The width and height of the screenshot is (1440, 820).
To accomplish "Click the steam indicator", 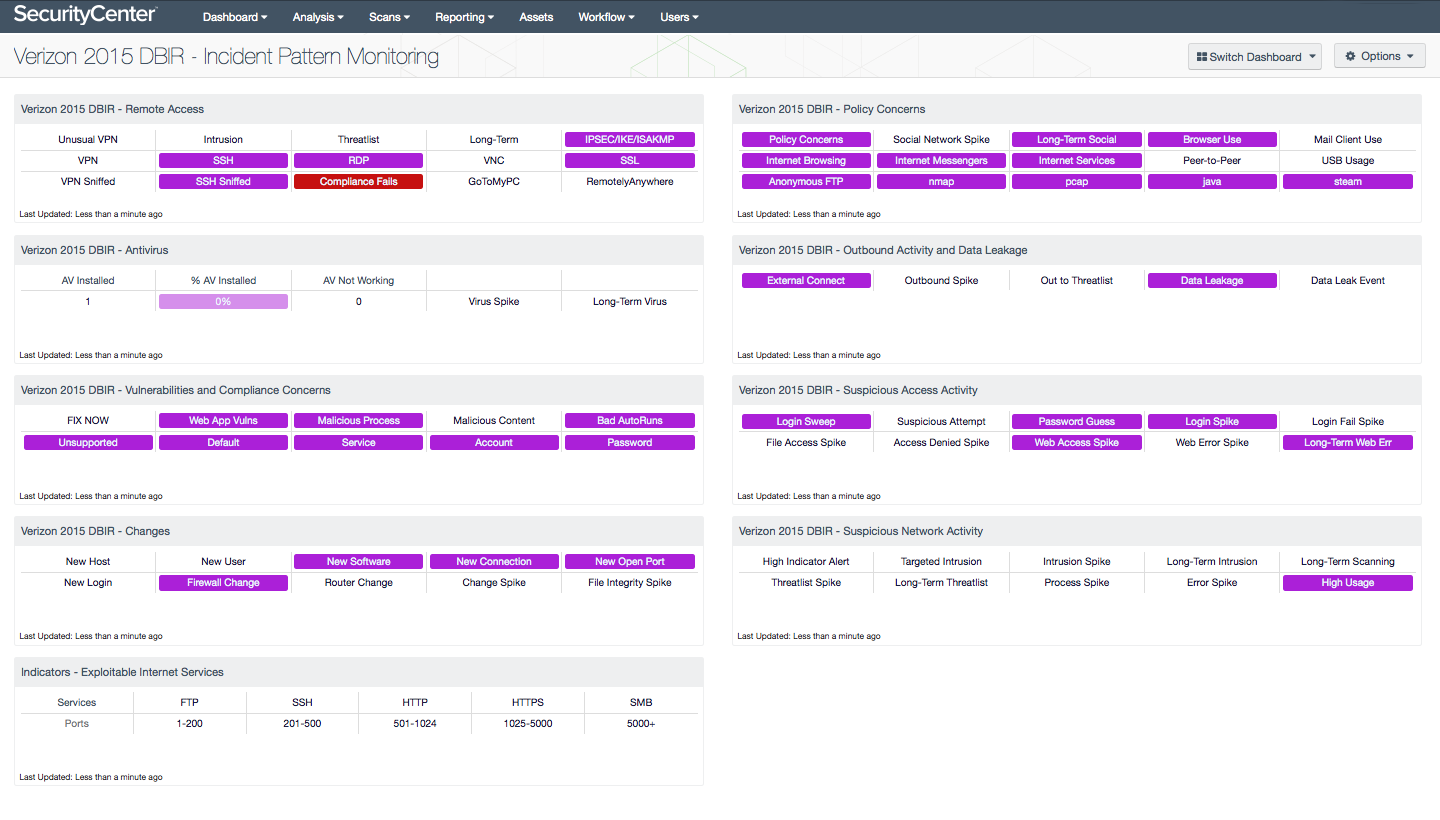I will [x=1348, y=182].
